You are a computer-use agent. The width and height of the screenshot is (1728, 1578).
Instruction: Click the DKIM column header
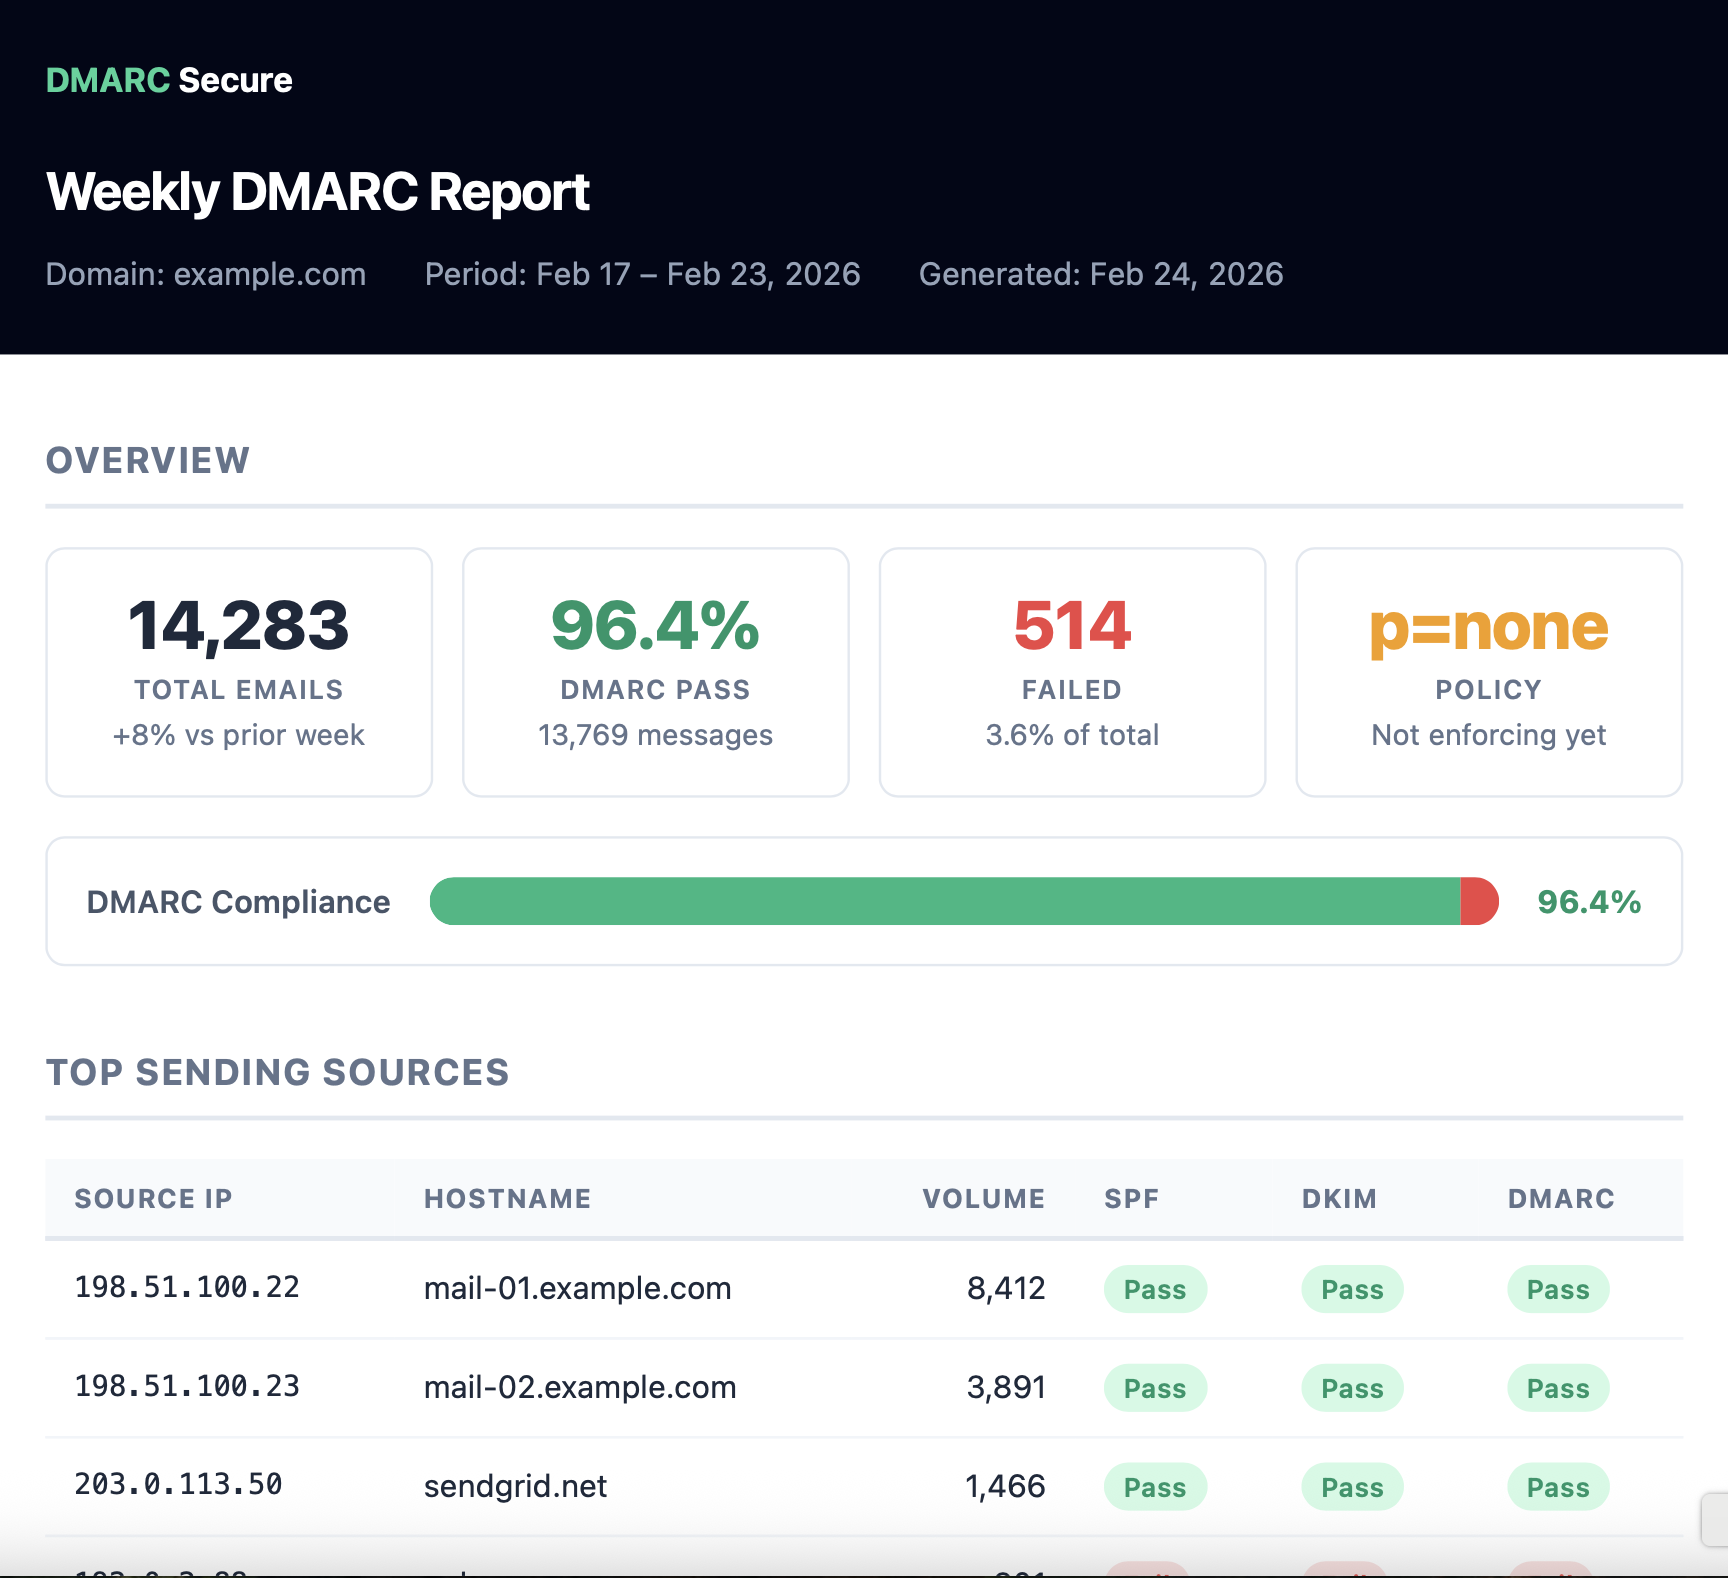click(x=1339, y=1198)
